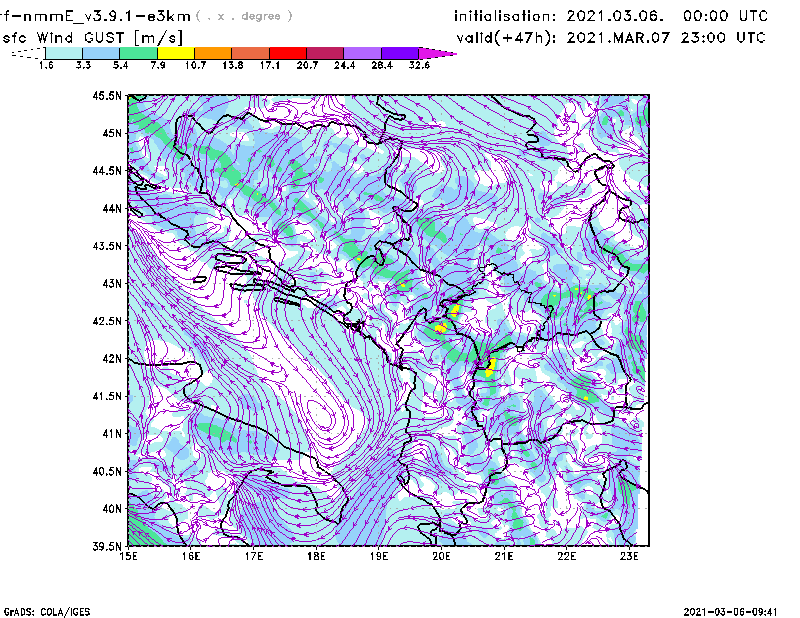This screenshot has width=800, height=618.
Task: Click the '17E' longitude label
Action: (254, 556)
